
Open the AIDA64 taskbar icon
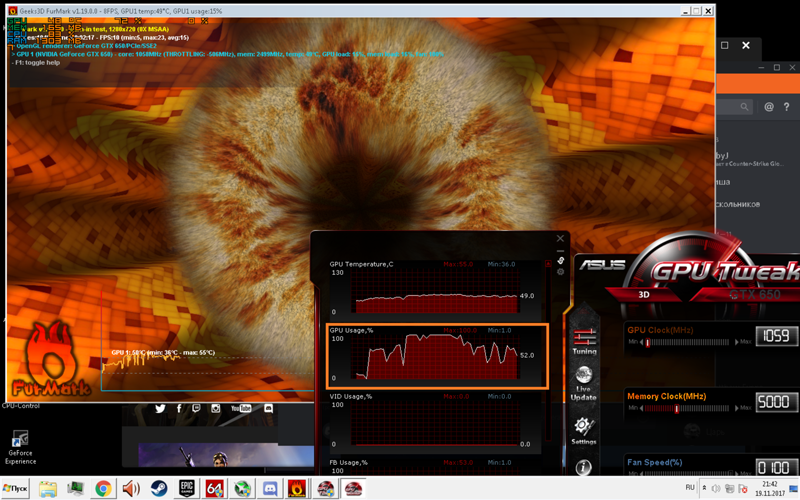click(x=214, y=489)
